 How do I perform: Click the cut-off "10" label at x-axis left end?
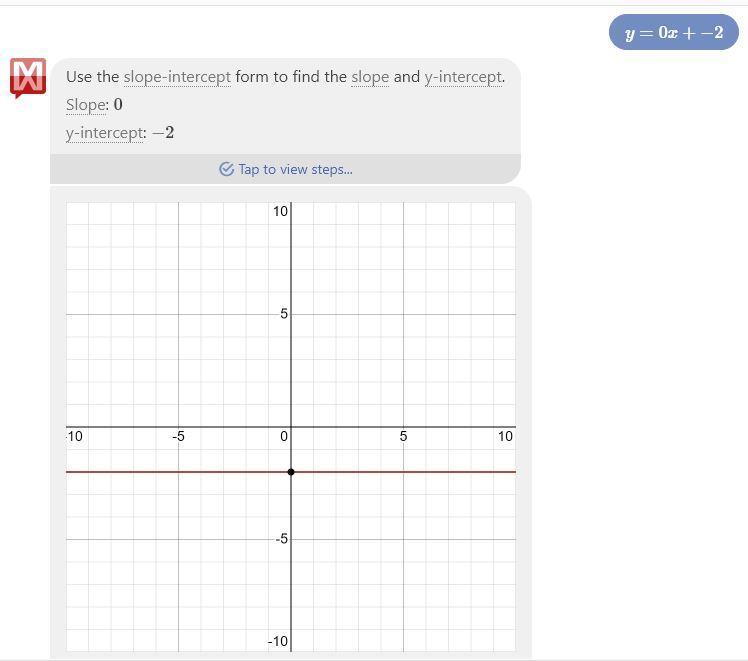tap(75, 436)
